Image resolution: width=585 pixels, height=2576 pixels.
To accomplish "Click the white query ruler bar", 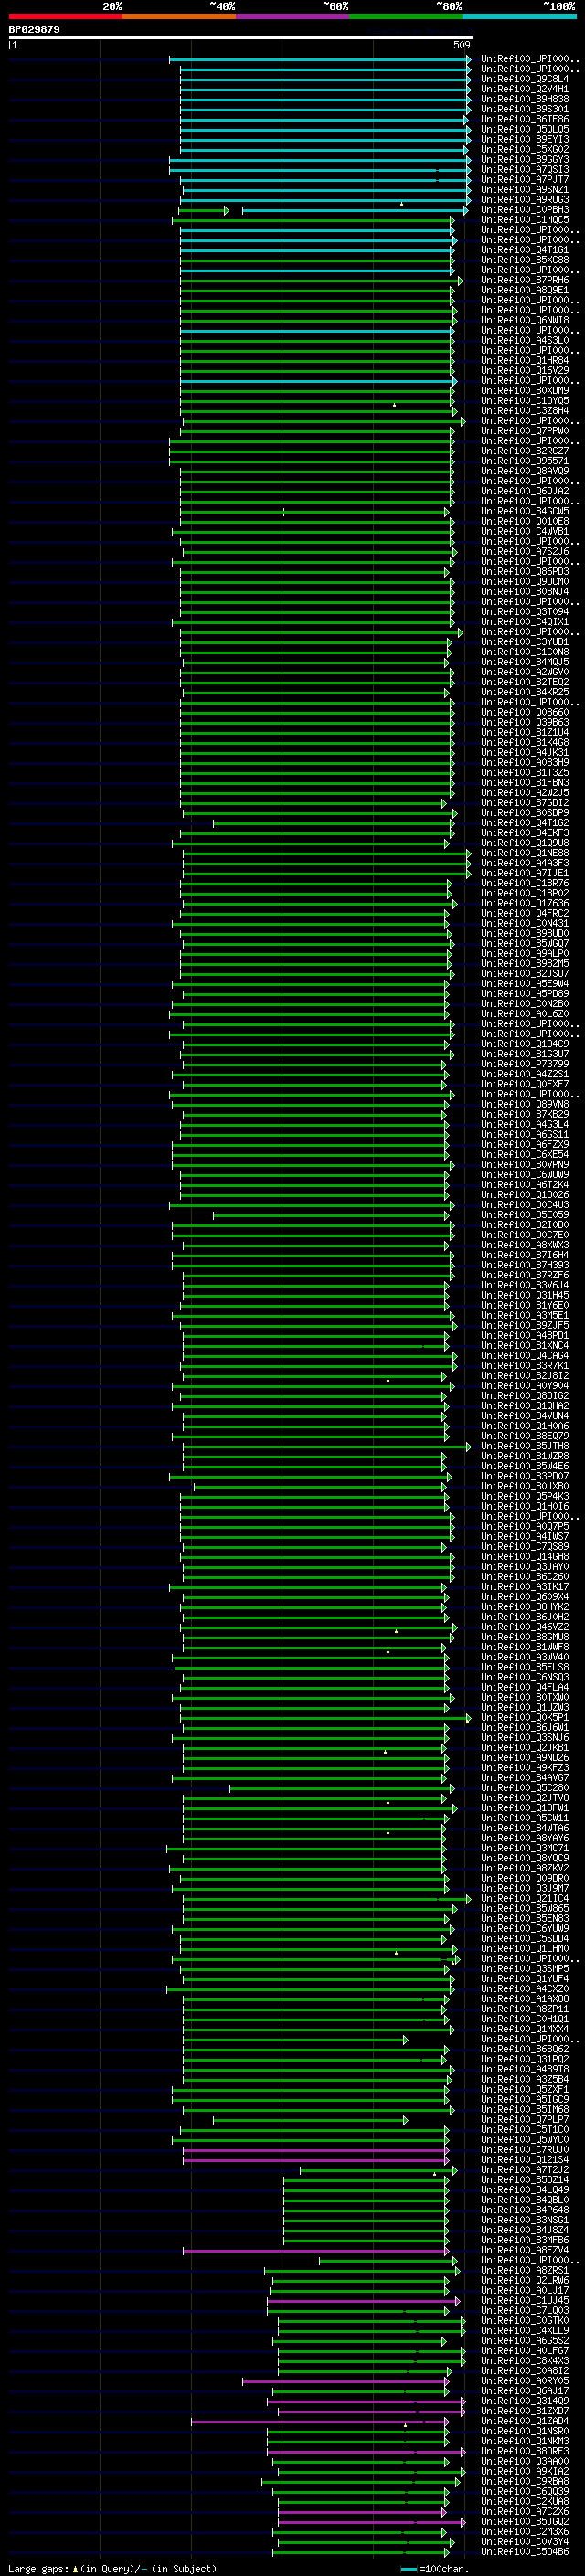I will pyautogui.click(x=241, y=37).
